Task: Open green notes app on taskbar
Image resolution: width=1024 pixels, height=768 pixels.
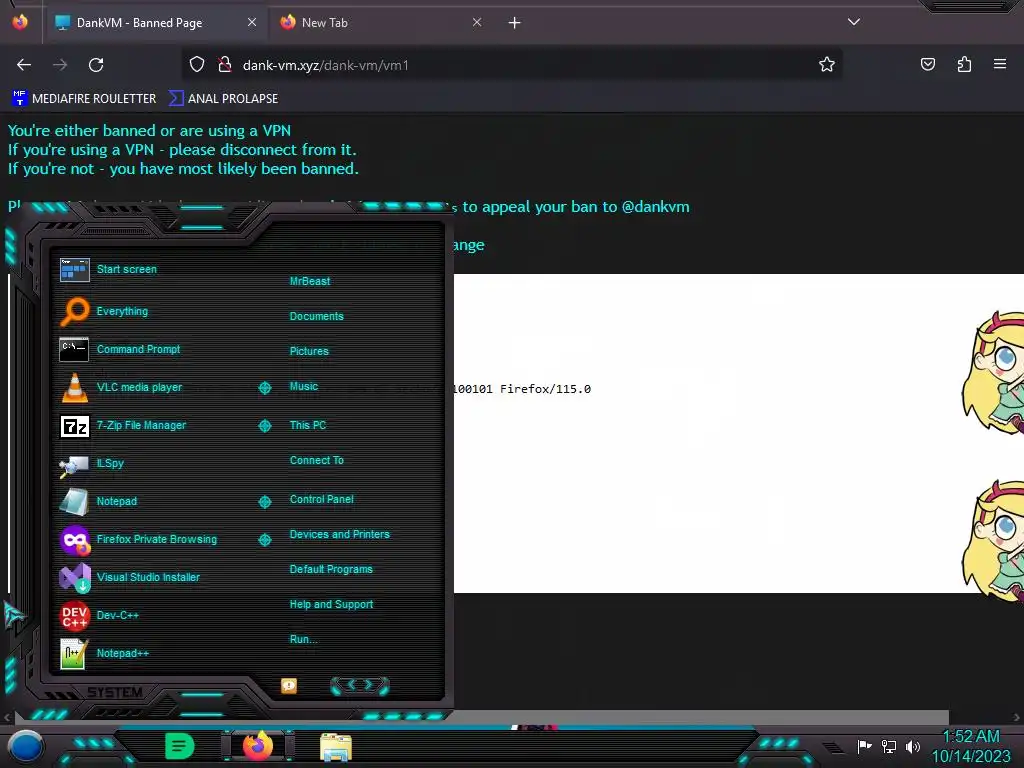Action: (x=180, y=746)
